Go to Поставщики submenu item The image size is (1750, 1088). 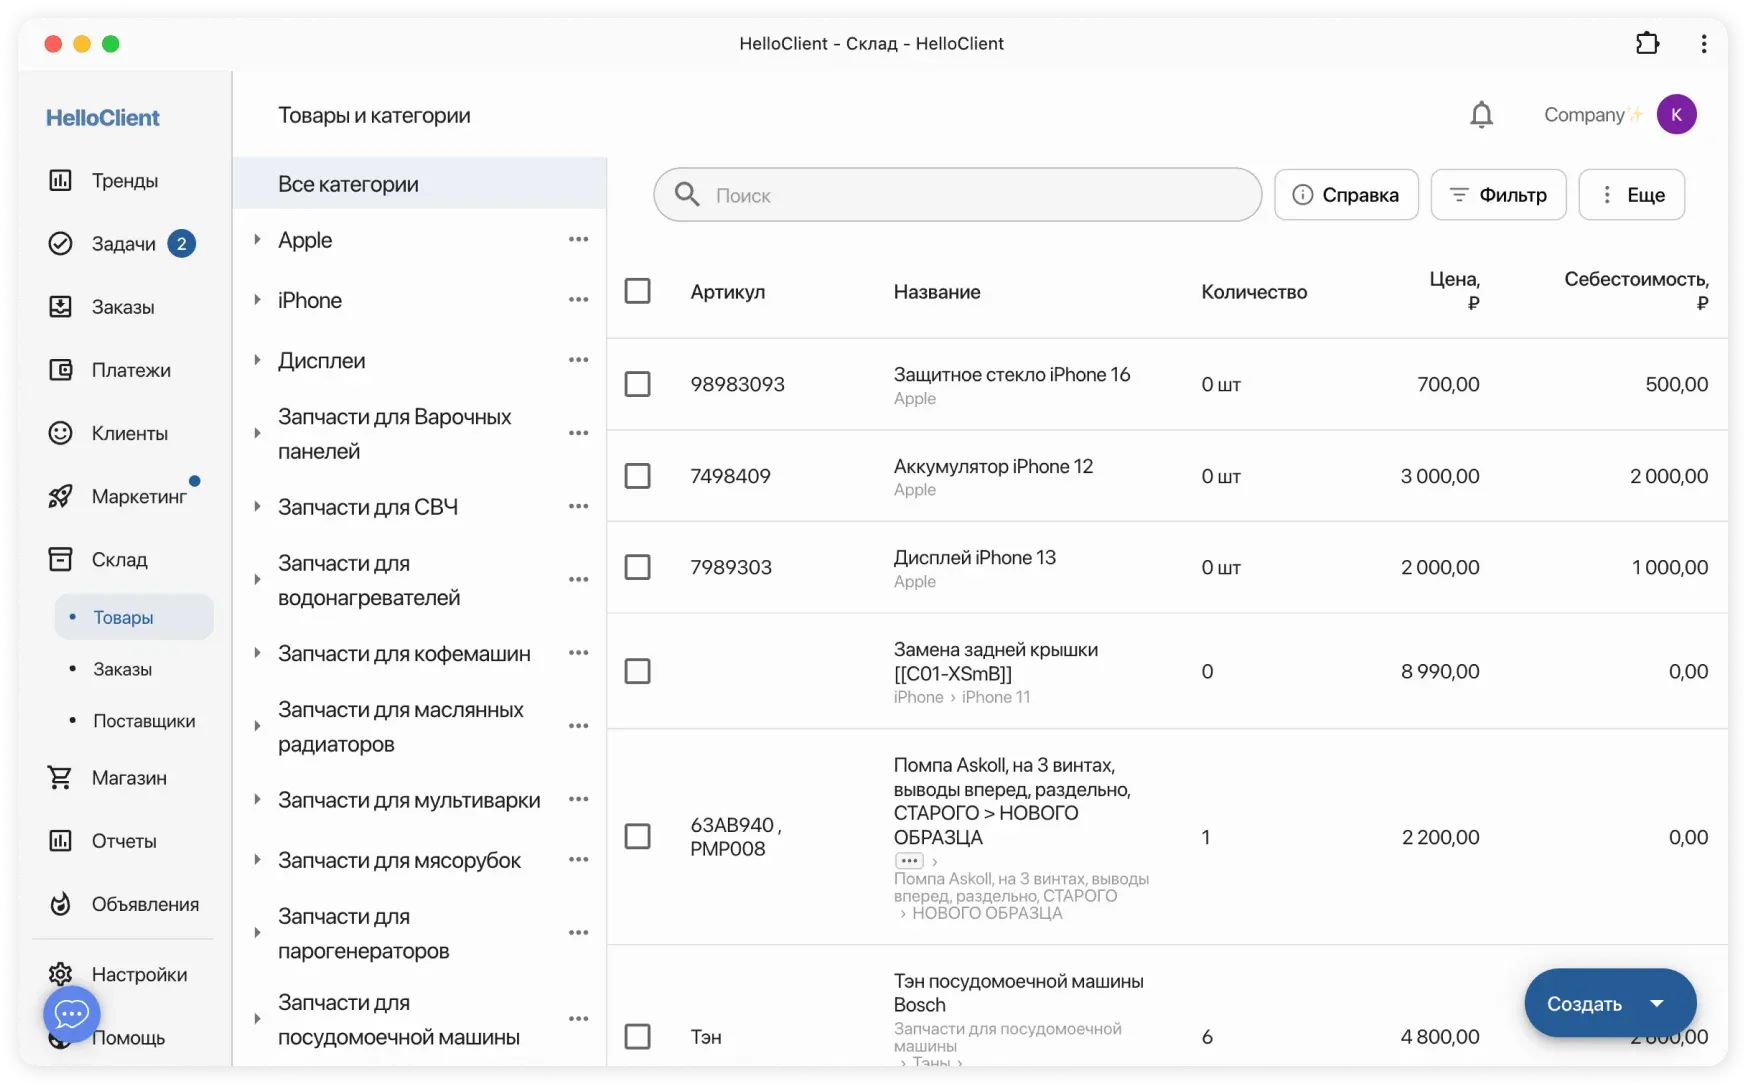pos(143,721)
